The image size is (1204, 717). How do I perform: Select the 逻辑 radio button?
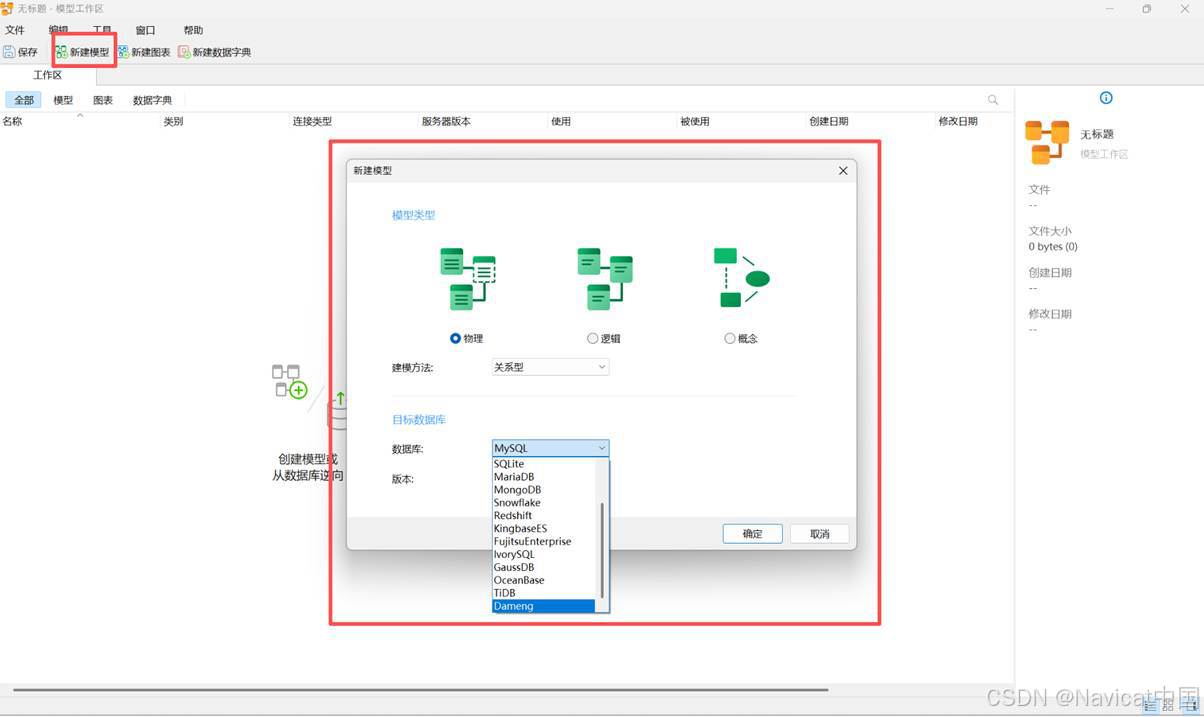[593, 339]
